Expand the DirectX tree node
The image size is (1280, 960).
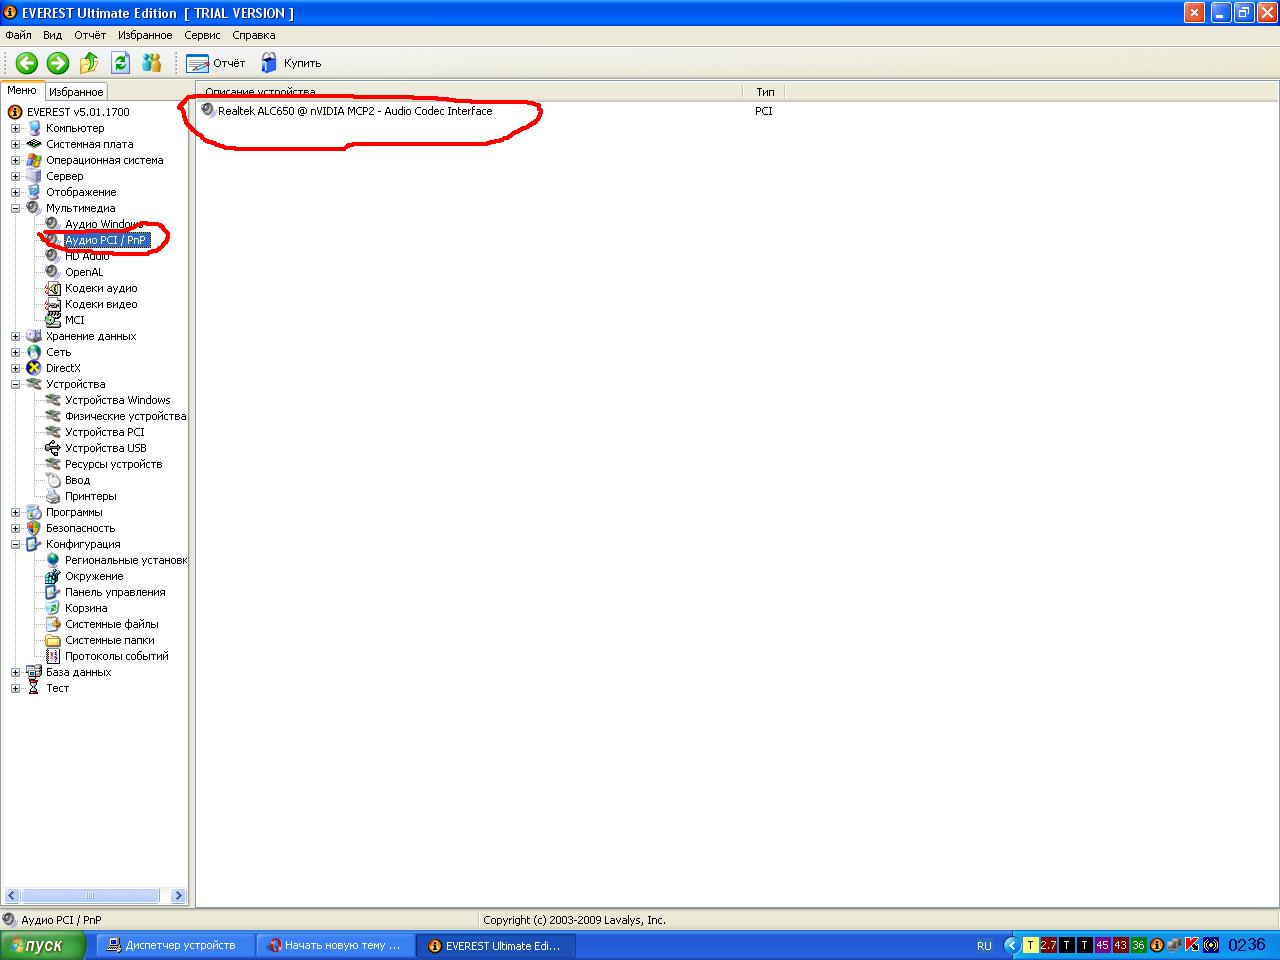point(15,368)
